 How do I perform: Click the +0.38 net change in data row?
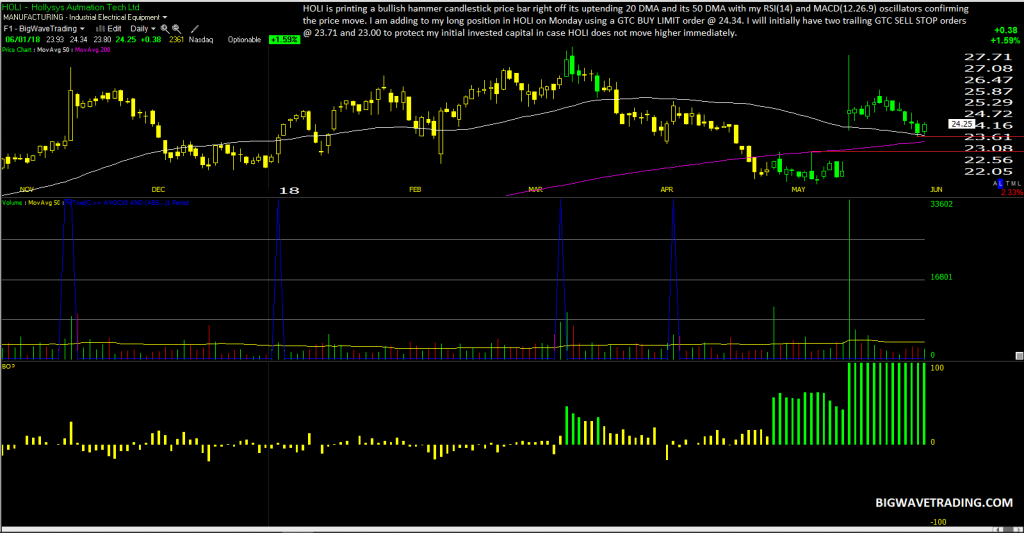pyautogui.click(x=151, y=40)
